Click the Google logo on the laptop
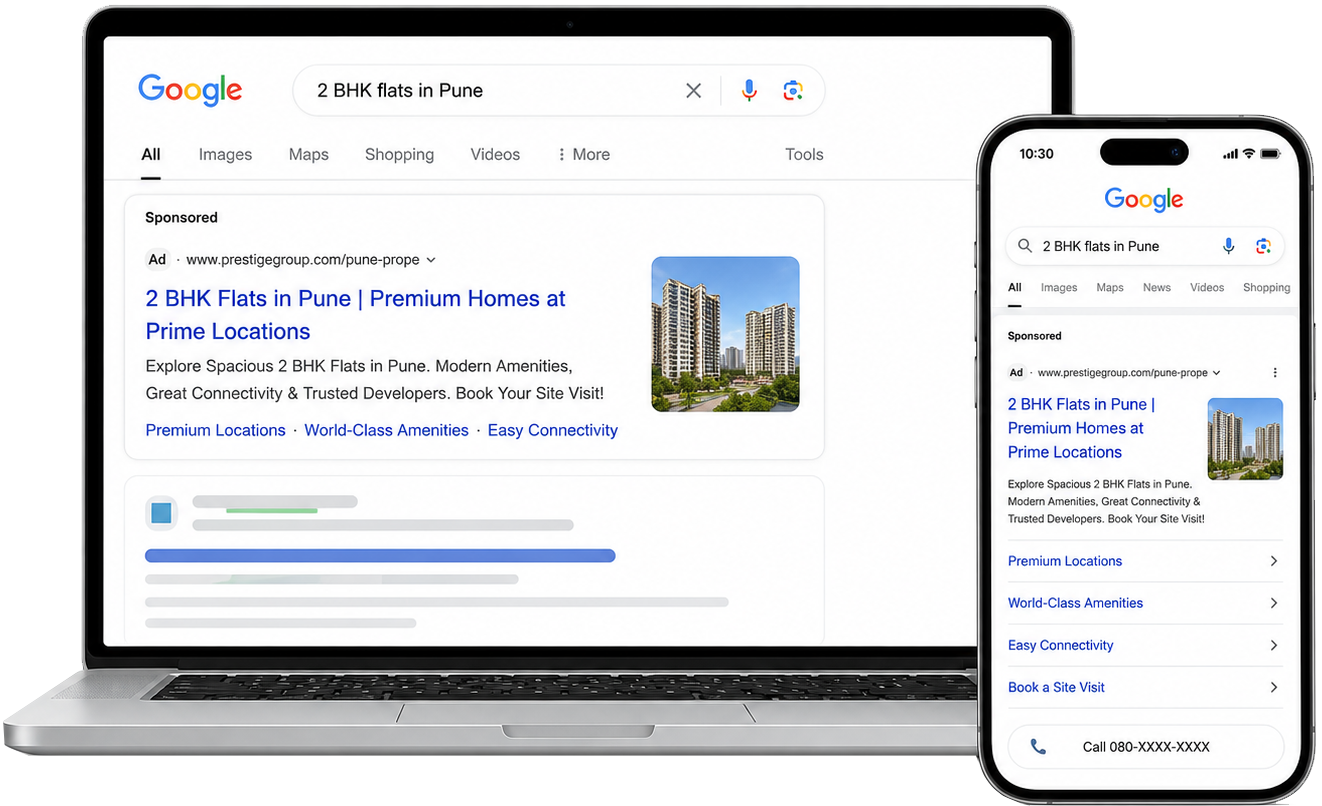1322x806 pixels. pos(190,90)
